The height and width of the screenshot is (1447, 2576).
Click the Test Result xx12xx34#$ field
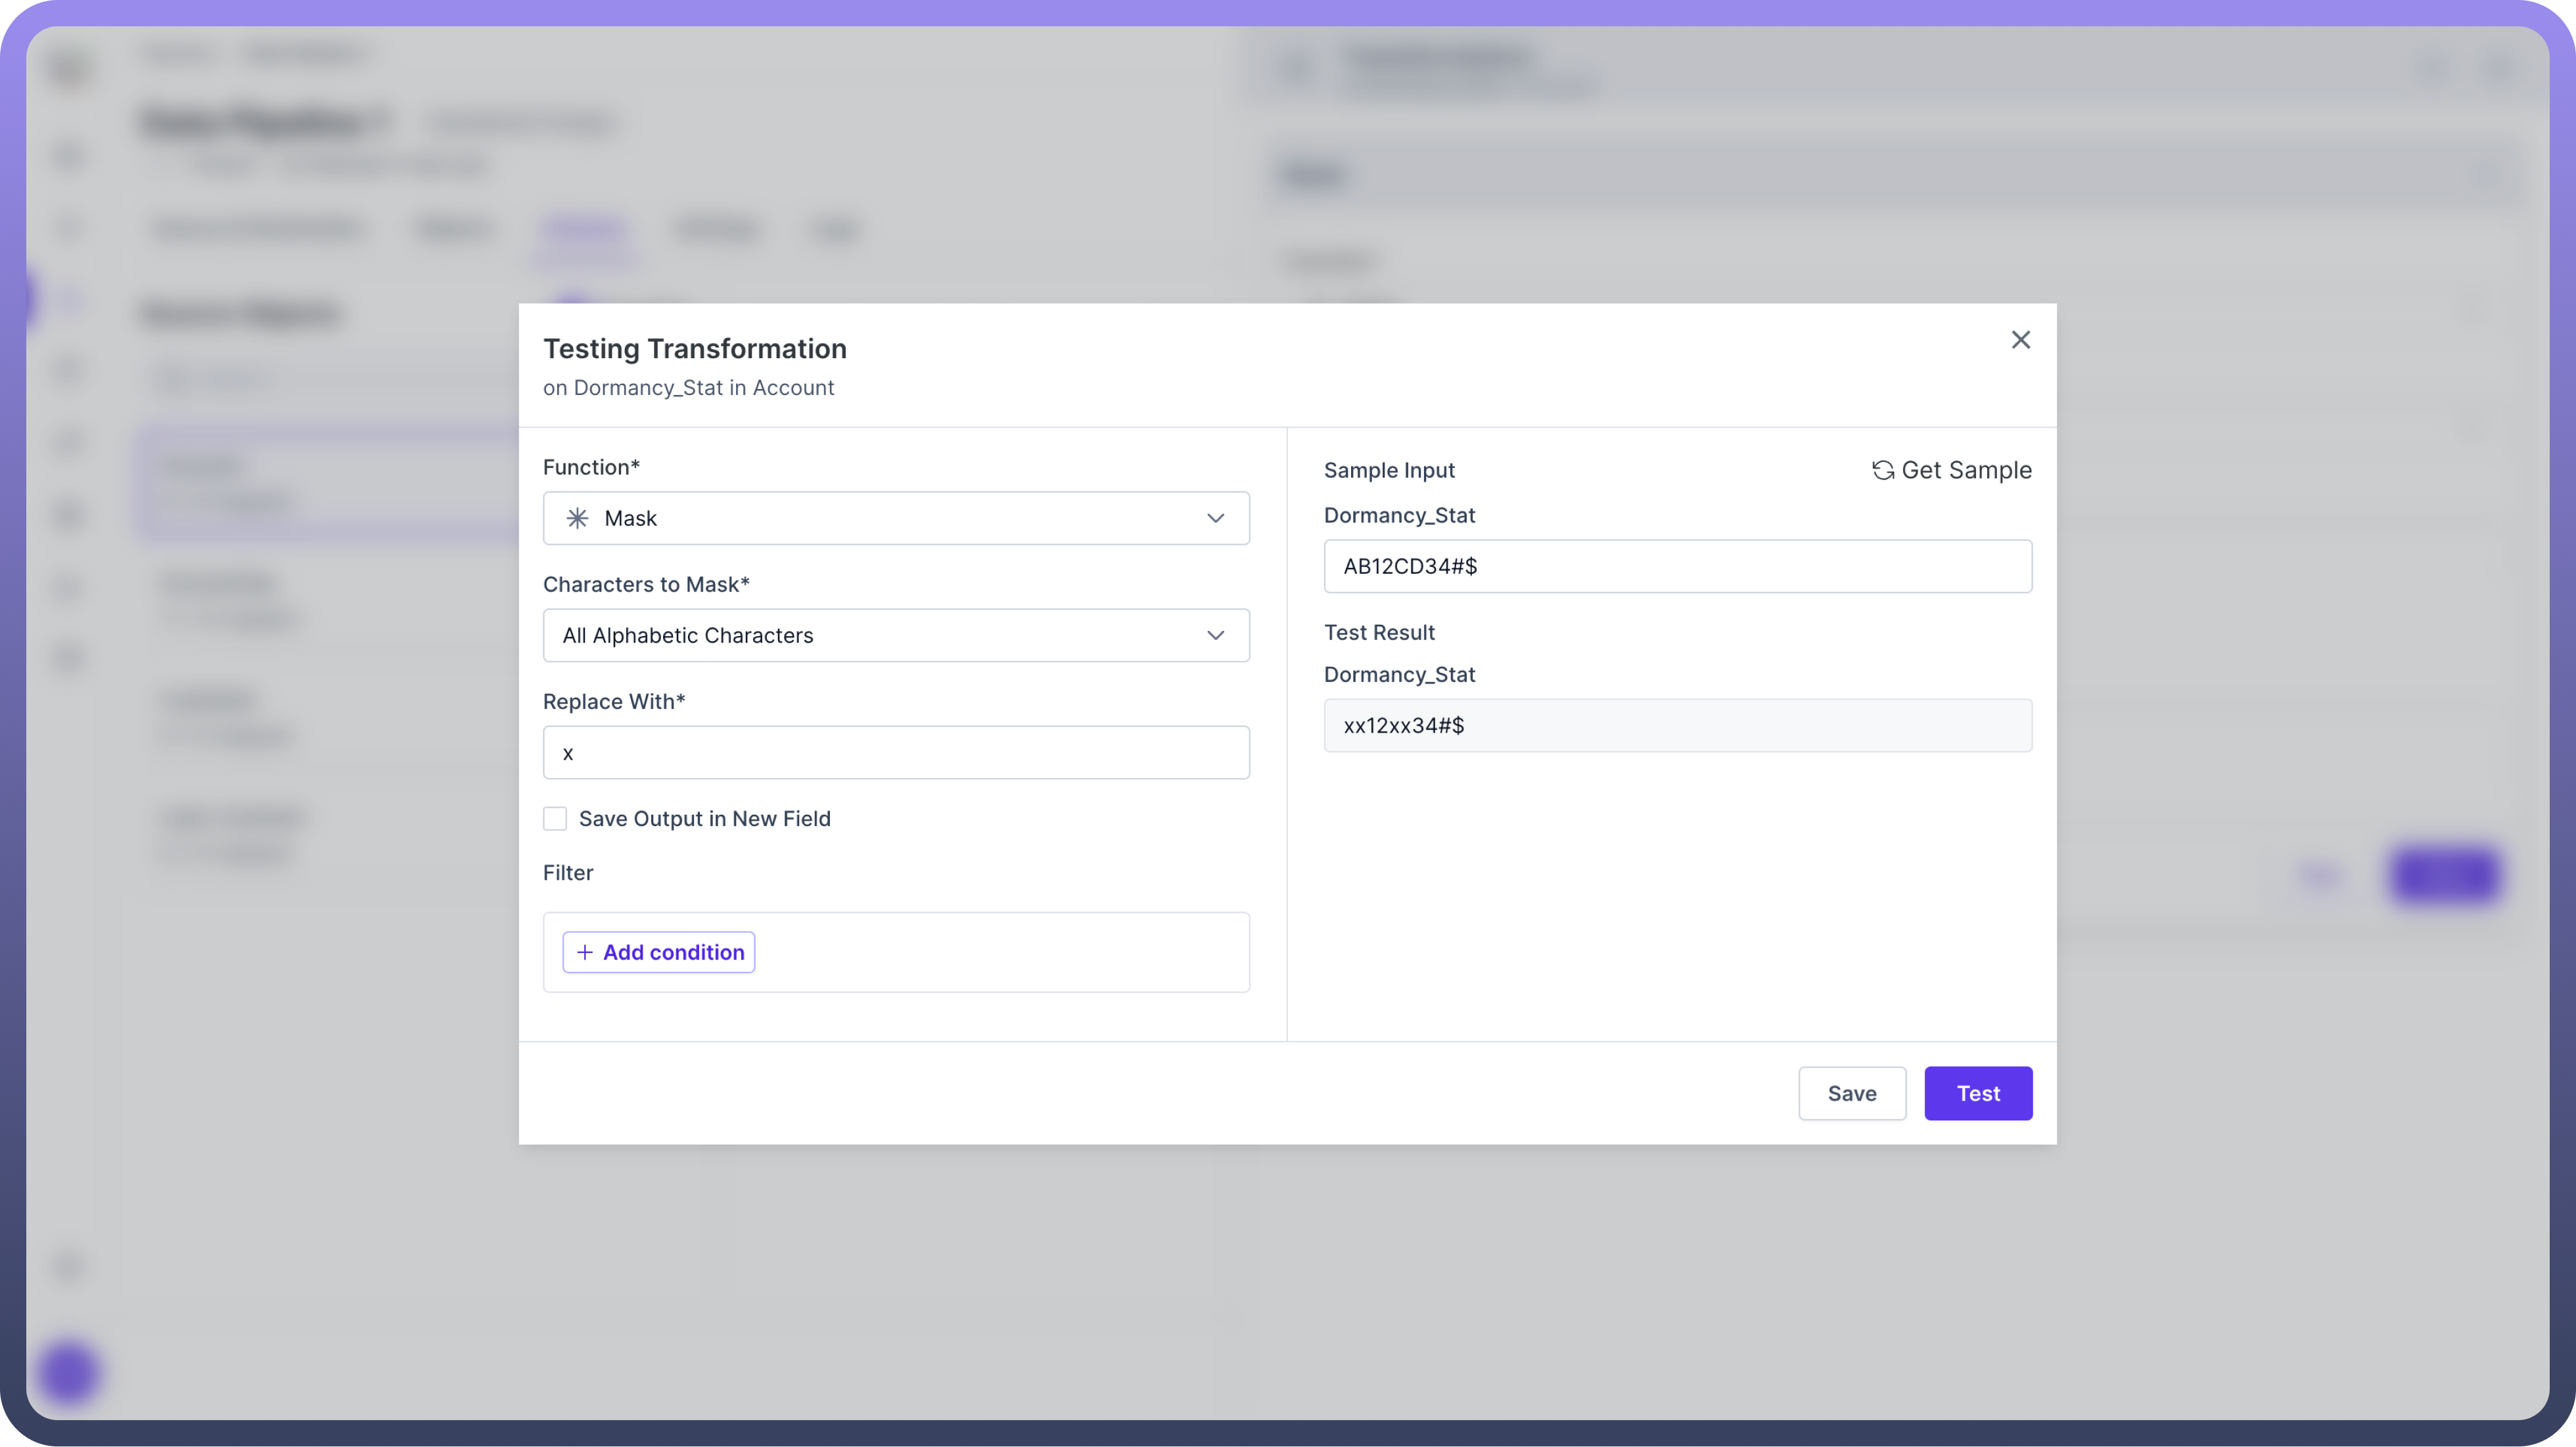(1677, 725)
